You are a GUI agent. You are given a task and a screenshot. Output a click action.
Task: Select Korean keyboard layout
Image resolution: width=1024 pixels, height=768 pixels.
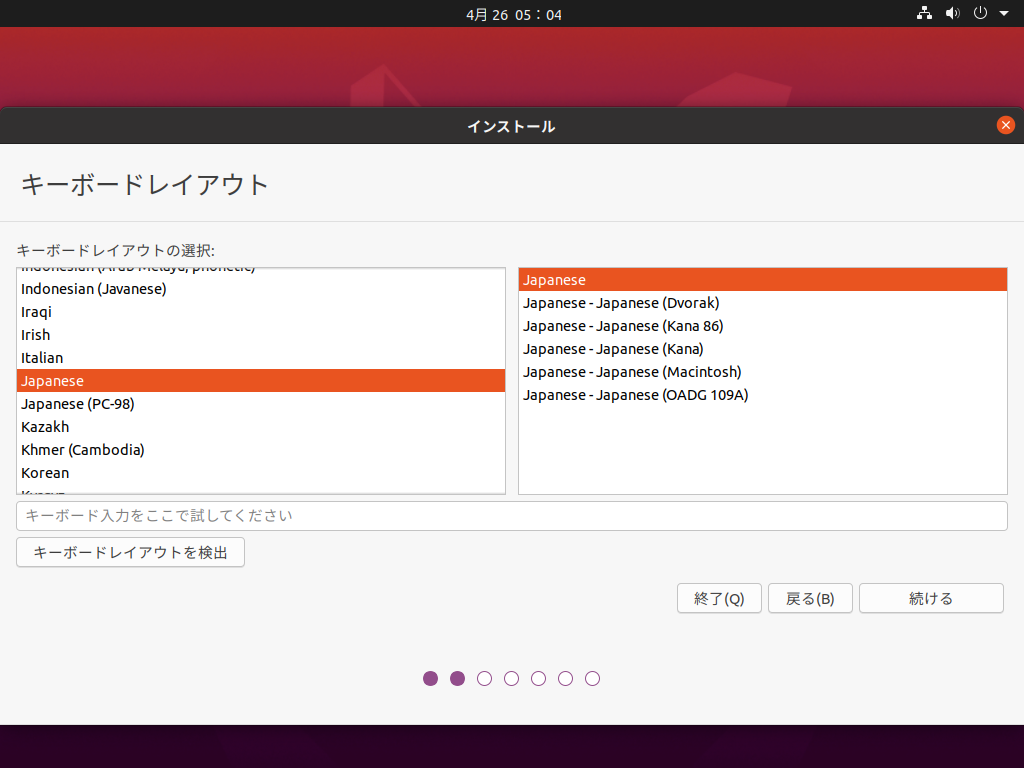click(261, 472)
